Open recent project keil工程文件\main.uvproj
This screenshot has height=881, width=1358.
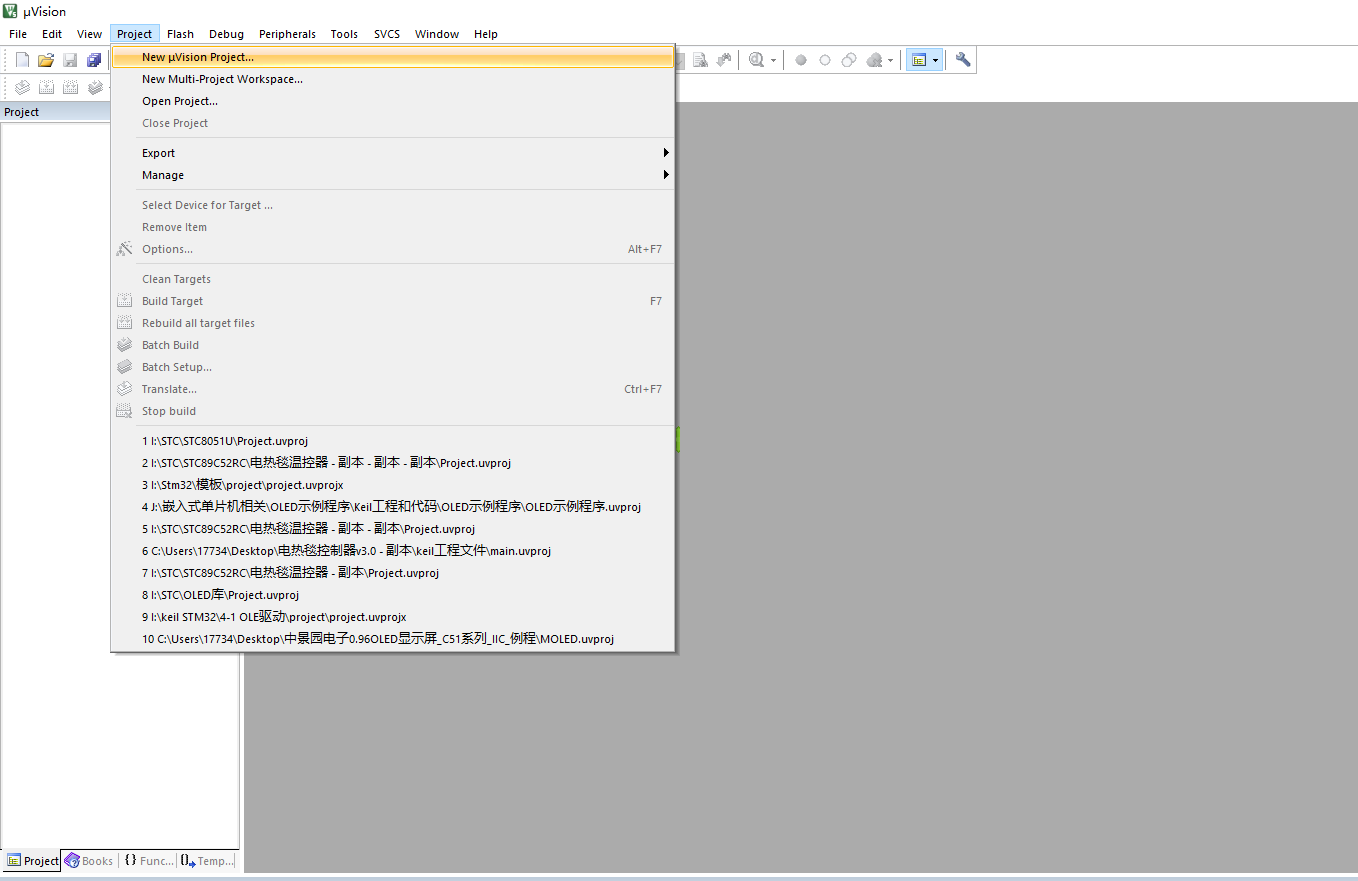[393, 551]
